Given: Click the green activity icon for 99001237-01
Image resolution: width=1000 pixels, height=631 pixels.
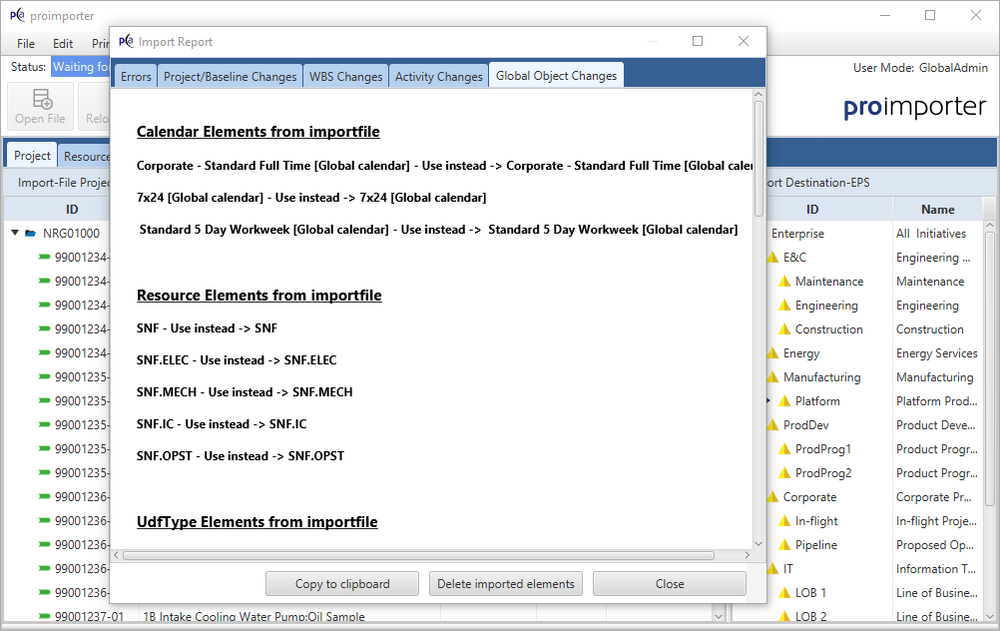Looking at the screenshot, I should click(x=44, y=617).
